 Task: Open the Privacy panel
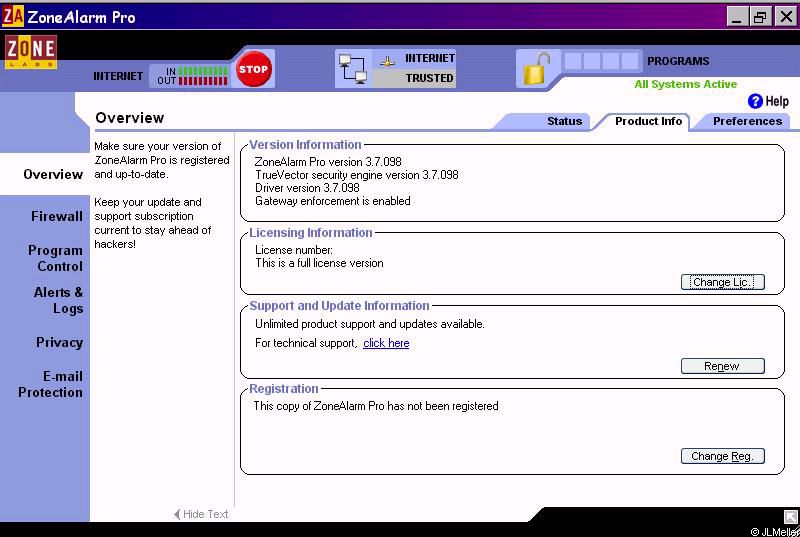click(x=59, y=342)
